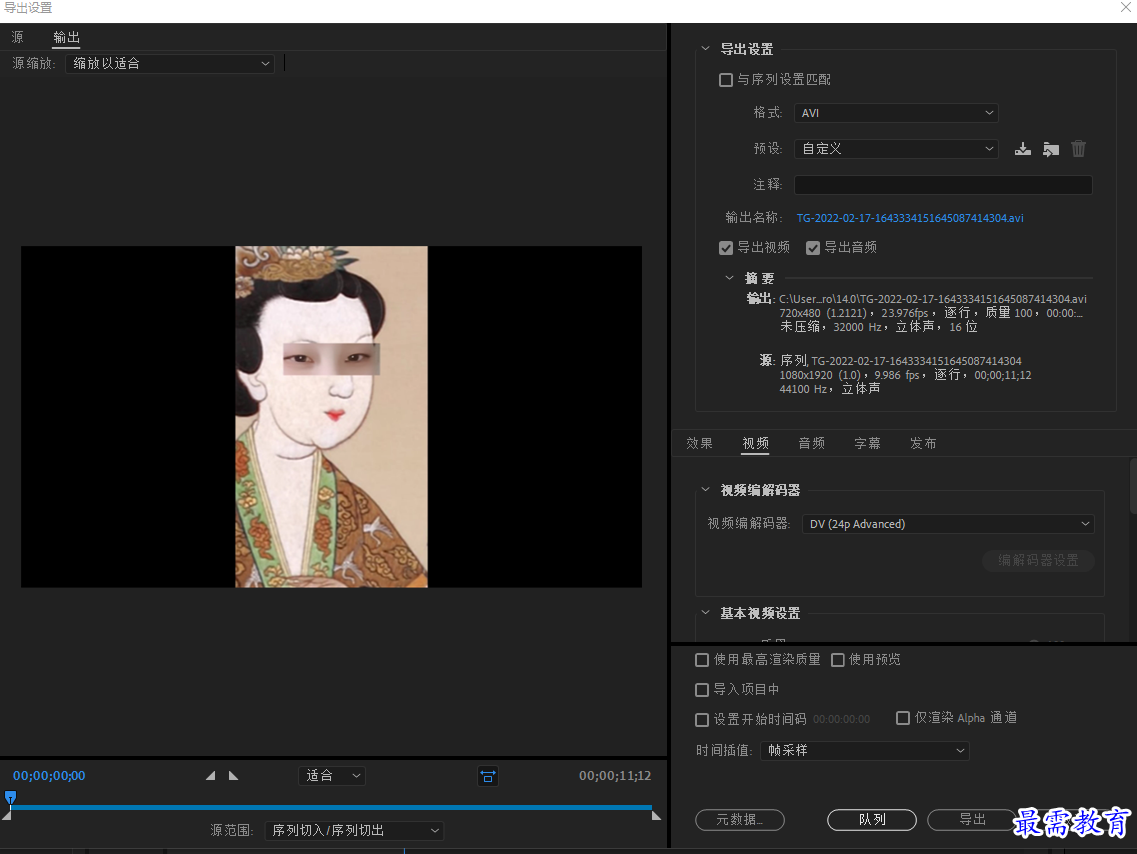Open the 时间插值 帧采样 dropdown
This screenshot has height=854, width=1137.
[864, 750]
